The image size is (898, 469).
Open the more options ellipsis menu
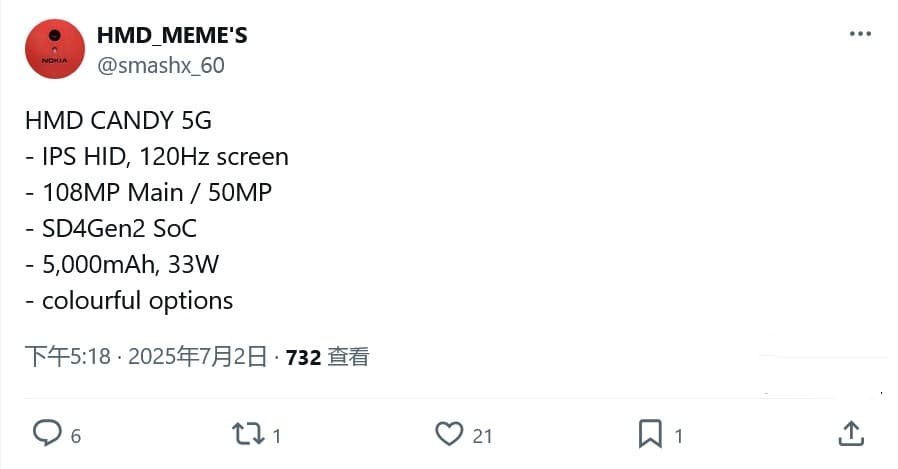point(859,34)
